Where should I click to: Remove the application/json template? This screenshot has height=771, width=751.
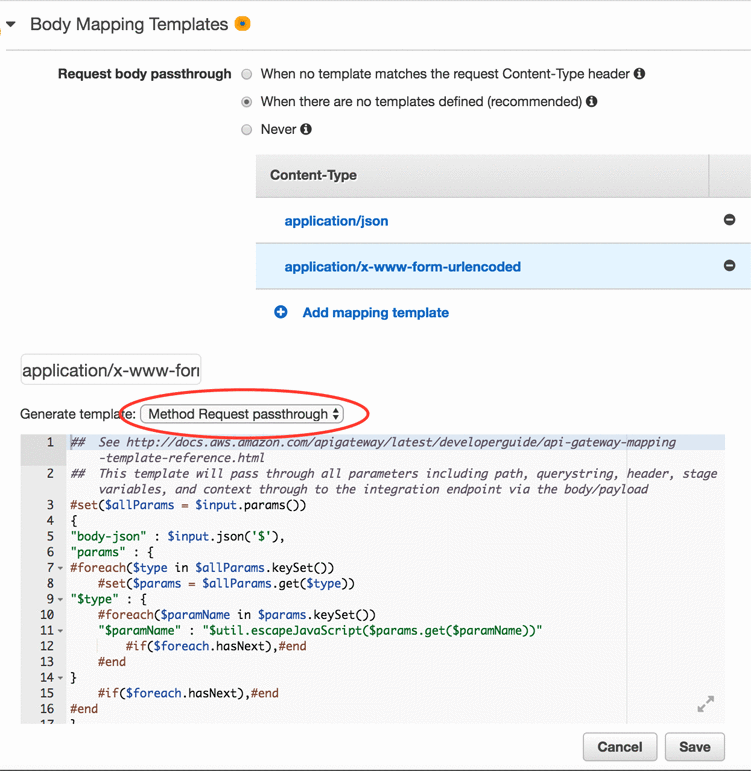pyautogui.click(x=729, y=219)
